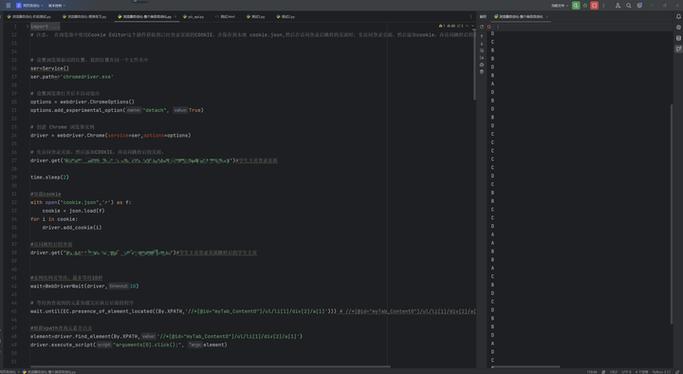Viewport: 683px width, 374px height.
Task: Open Notifications bell in right sidebar
Action: [x=678, y=17]
